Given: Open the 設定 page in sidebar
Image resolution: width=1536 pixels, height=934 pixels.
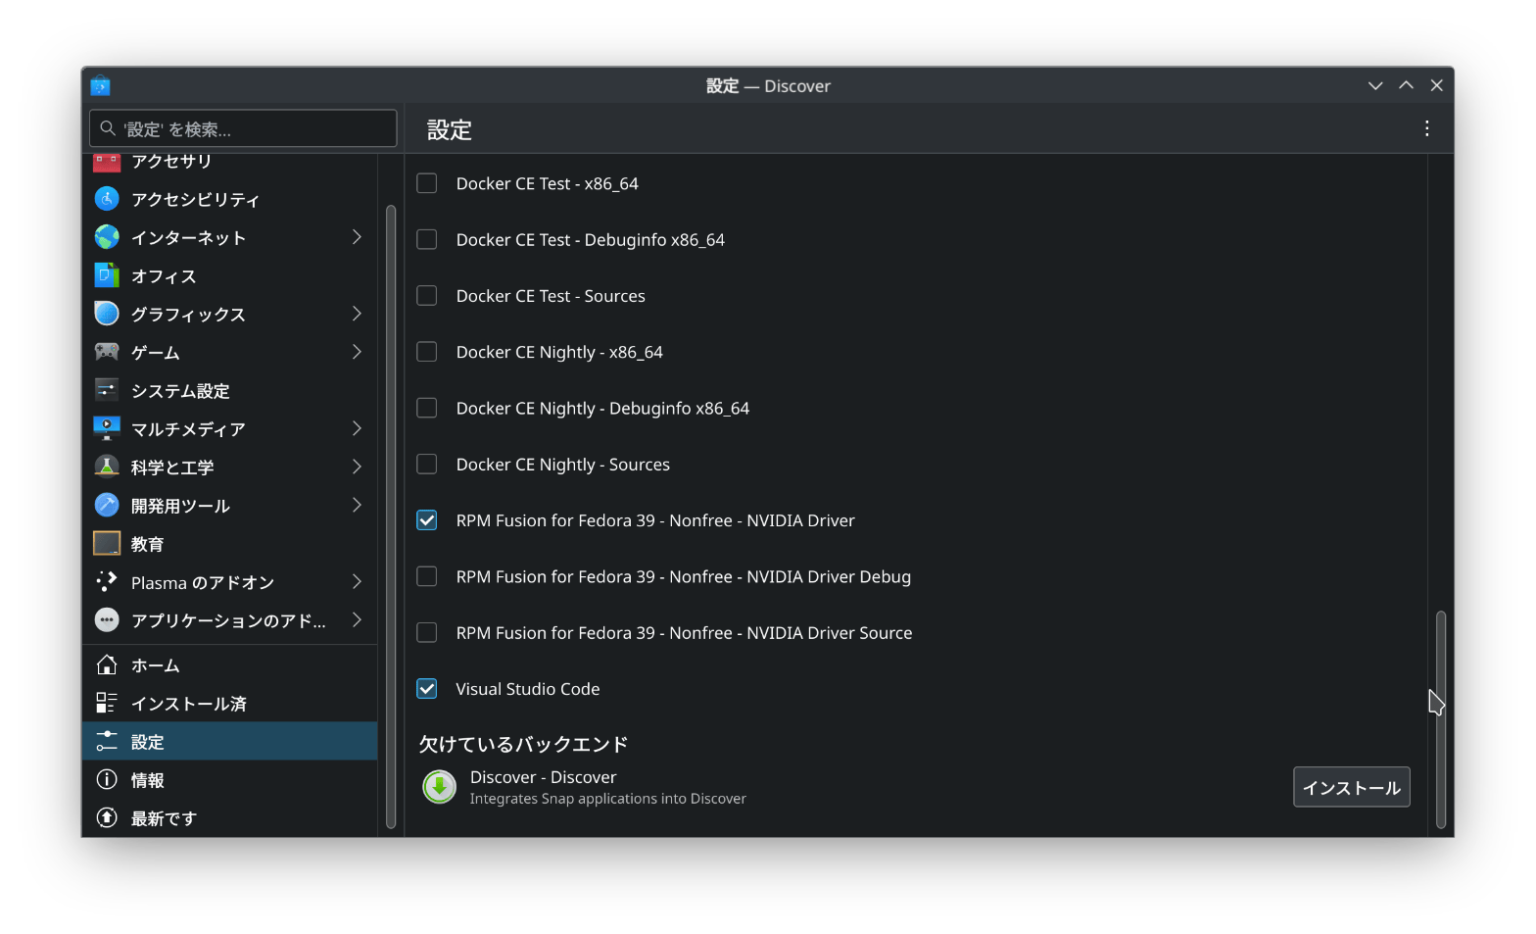Looking at the screenshot, I should pos(230,741).
